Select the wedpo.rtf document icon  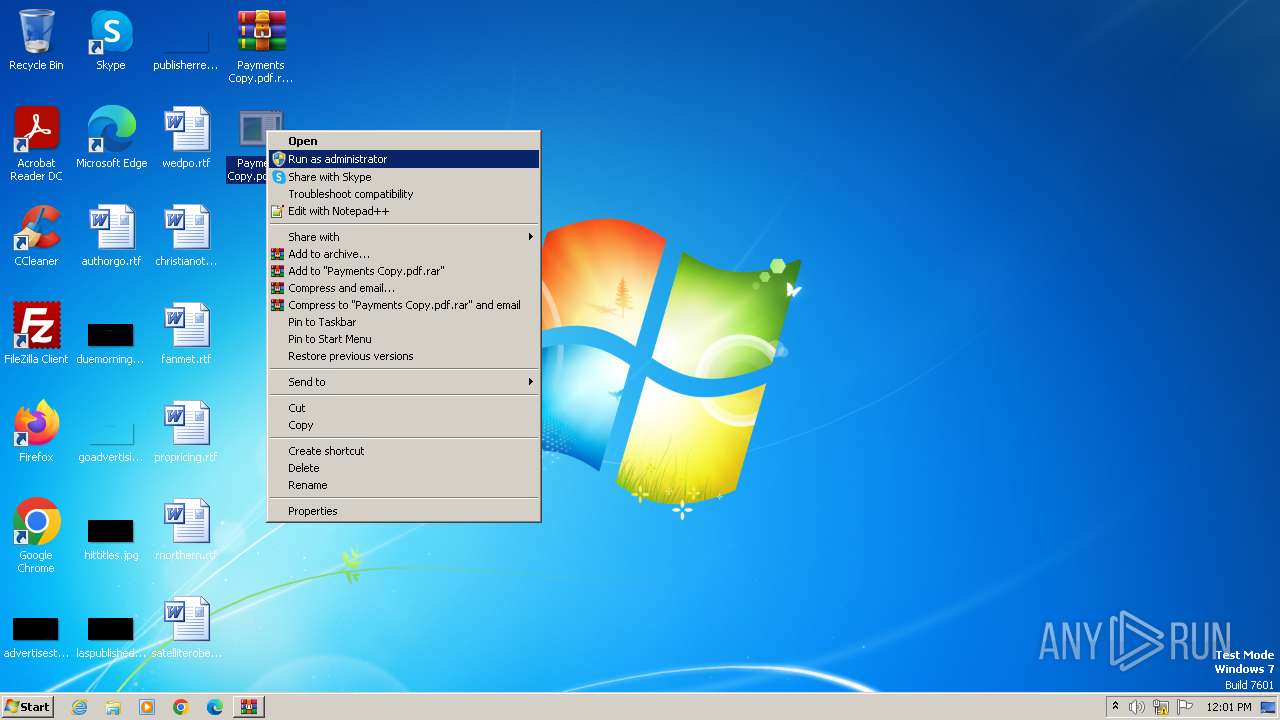click(186, 138)
